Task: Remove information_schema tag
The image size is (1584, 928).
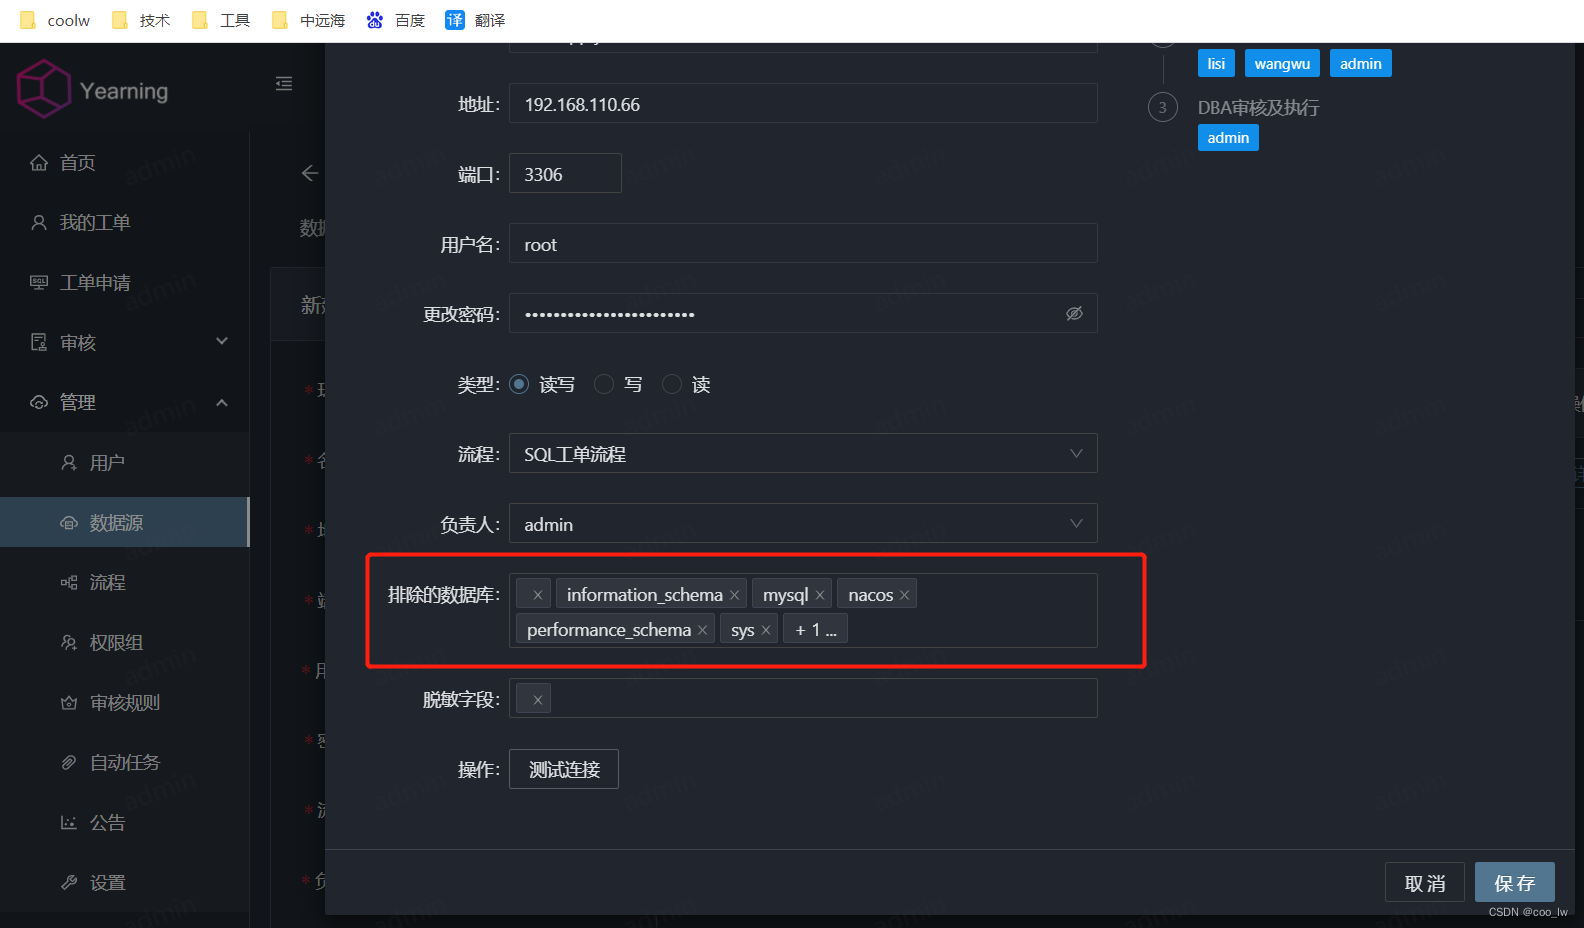Action: [734, 595]
